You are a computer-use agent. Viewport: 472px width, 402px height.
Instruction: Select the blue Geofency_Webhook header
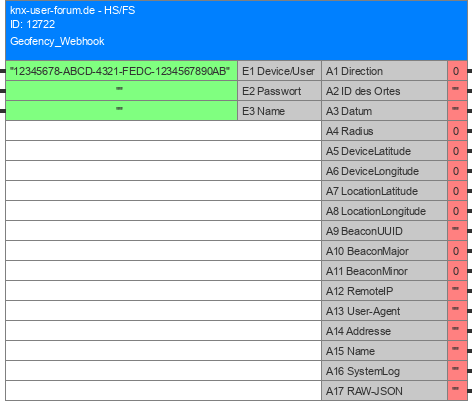[x=236, y=31]
